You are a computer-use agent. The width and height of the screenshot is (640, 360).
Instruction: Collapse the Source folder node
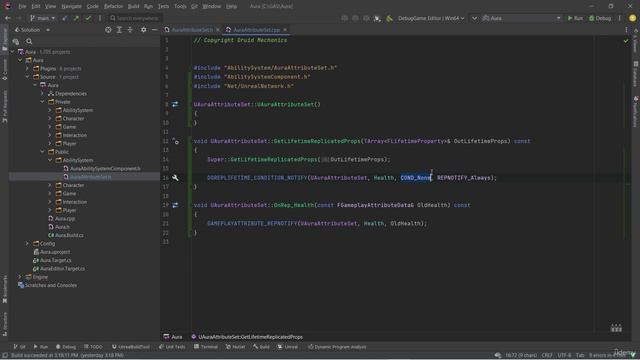[x=28, y=77]
